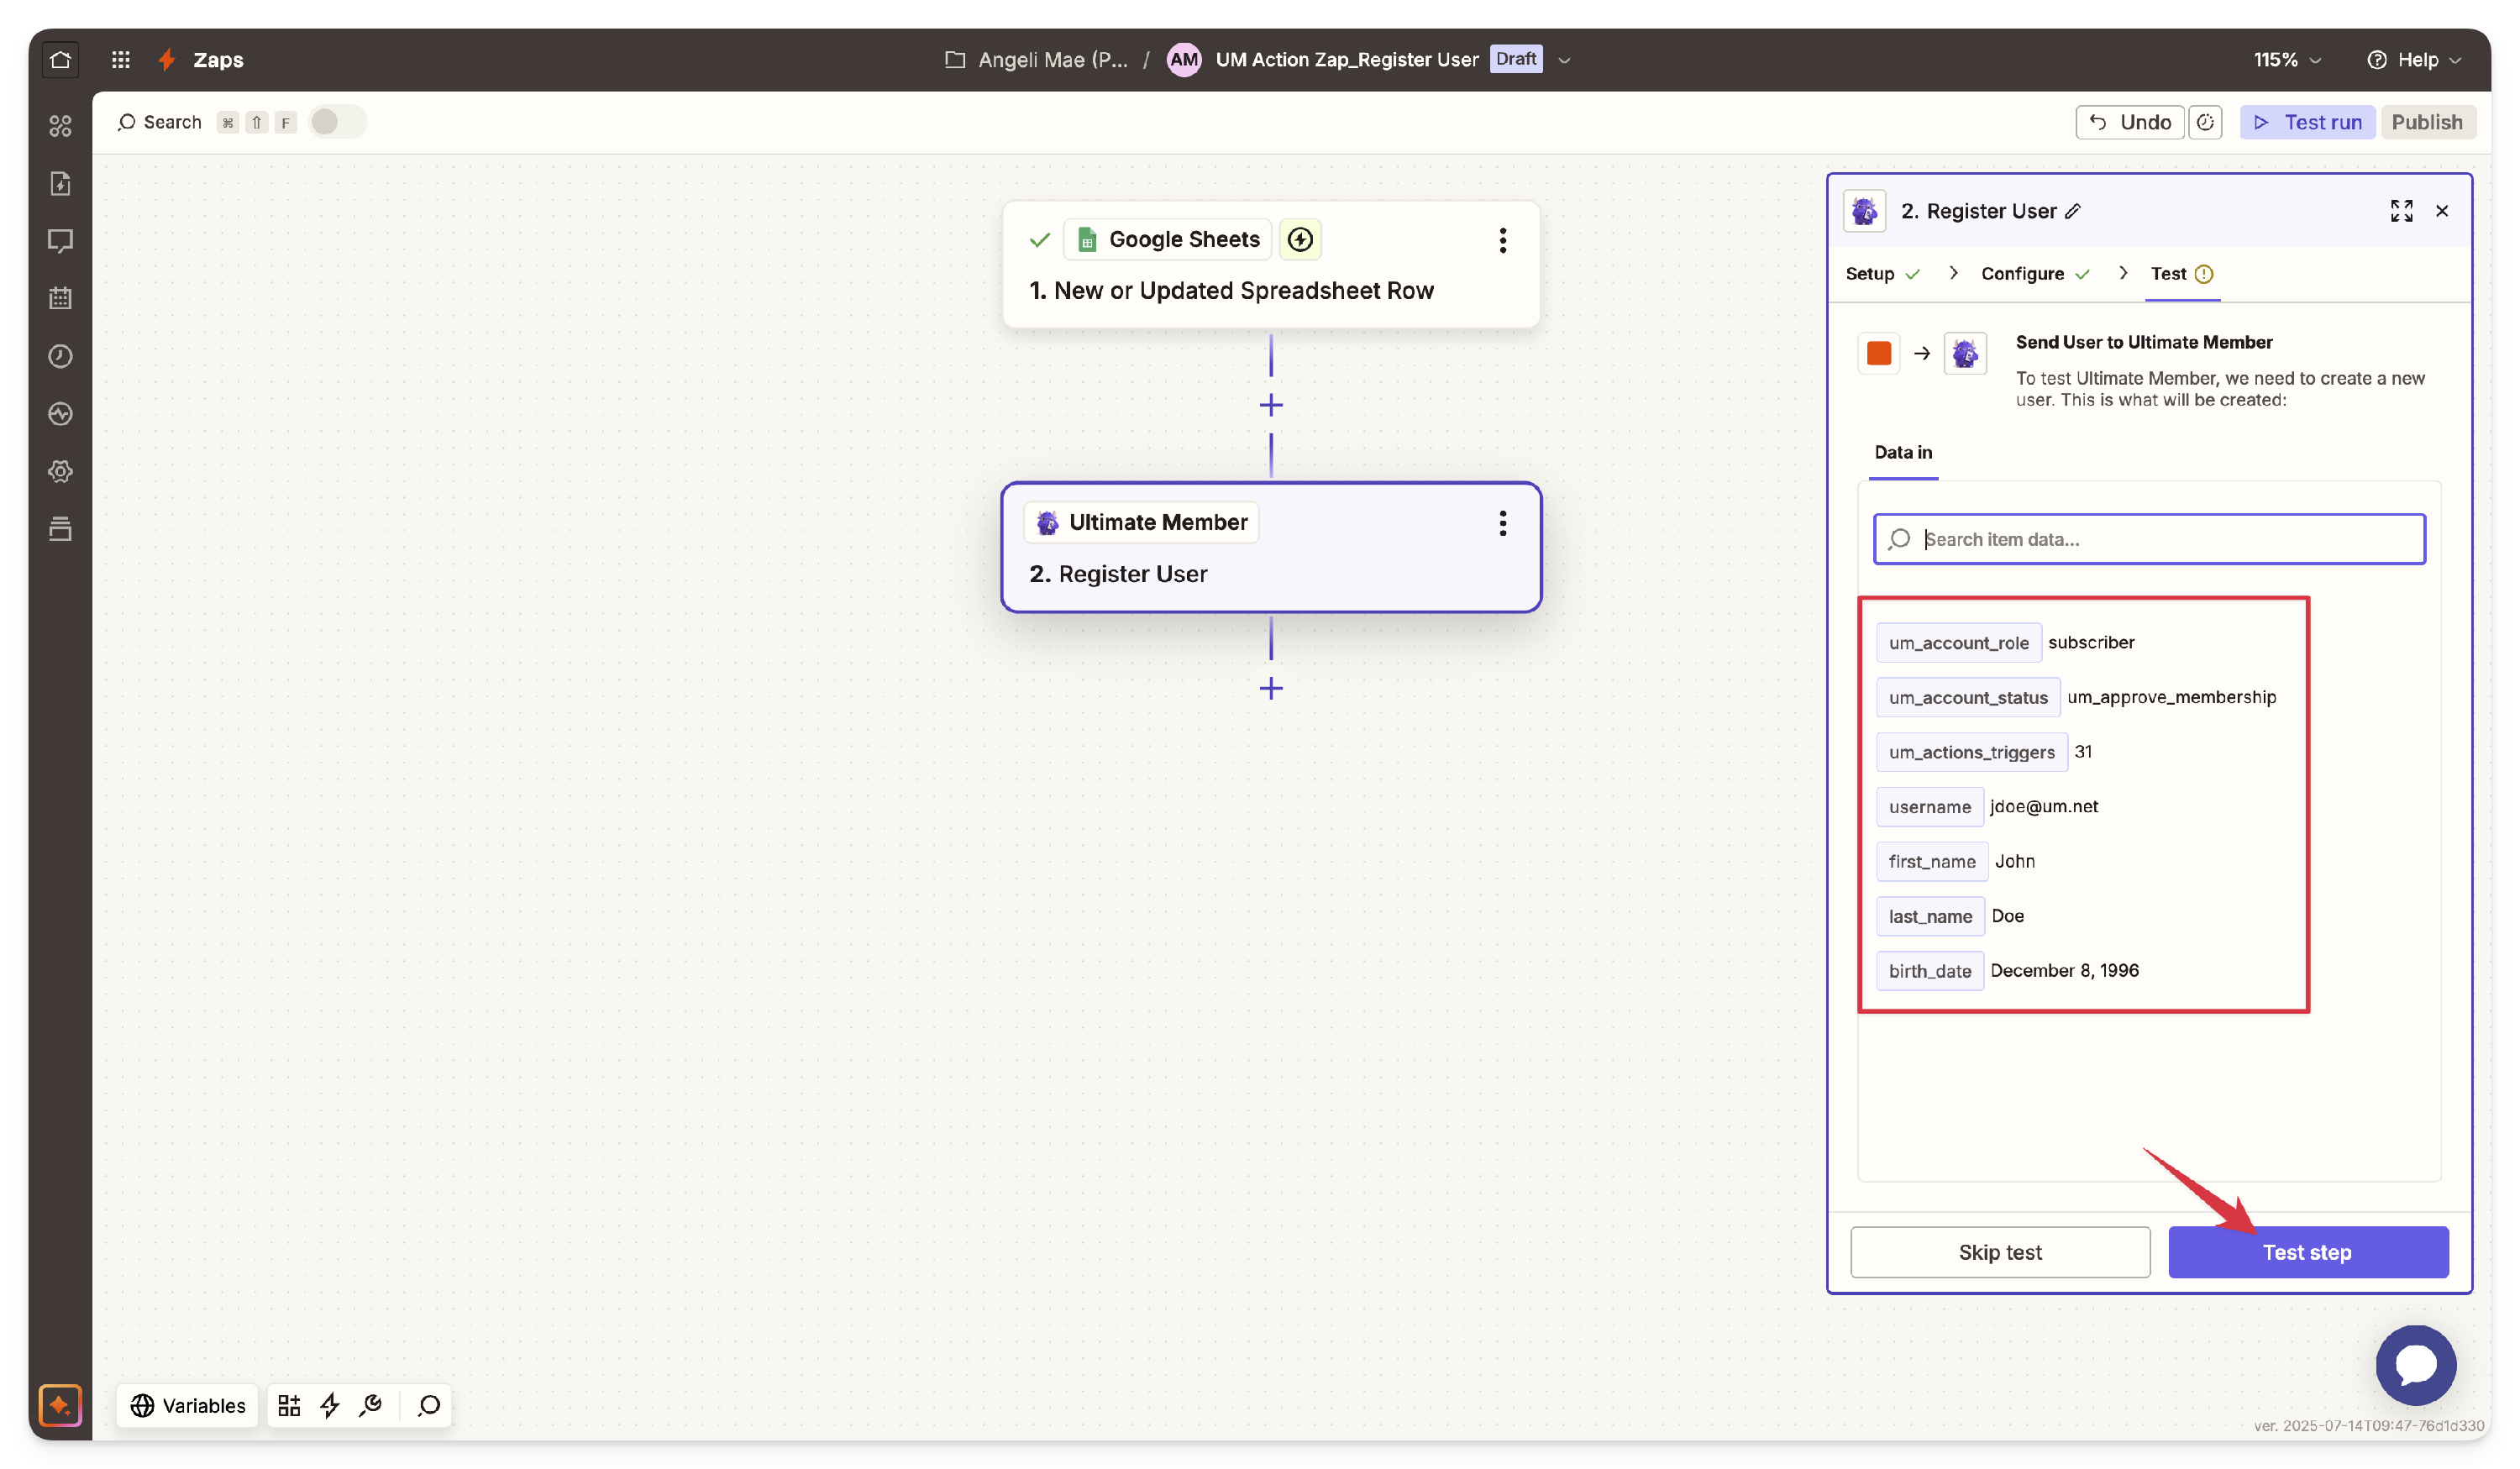Click the Ultimate Member app icon in panel header
Image resolution: width=2520 pixels, height=1469 pixels.
(x=1864, y=211)
